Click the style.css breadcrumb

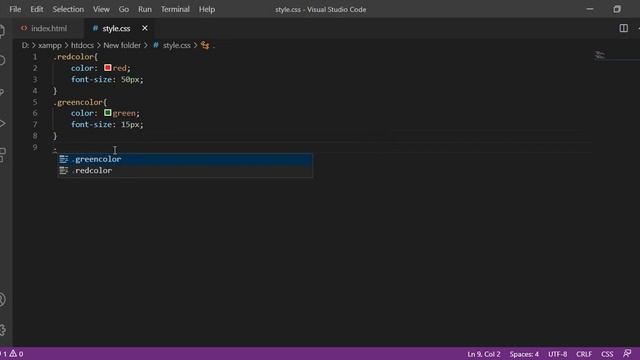pos(177,45)
